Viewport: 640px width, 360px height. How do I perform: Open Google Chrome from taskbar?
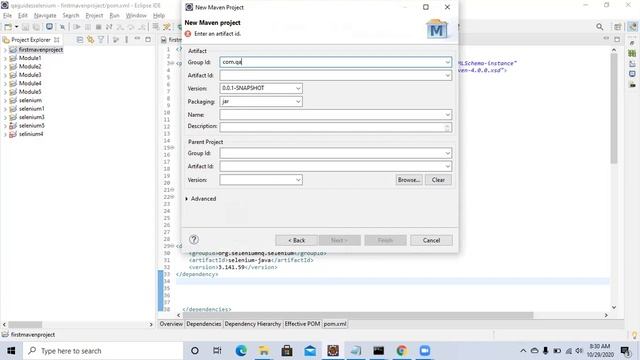pos(402,351)
